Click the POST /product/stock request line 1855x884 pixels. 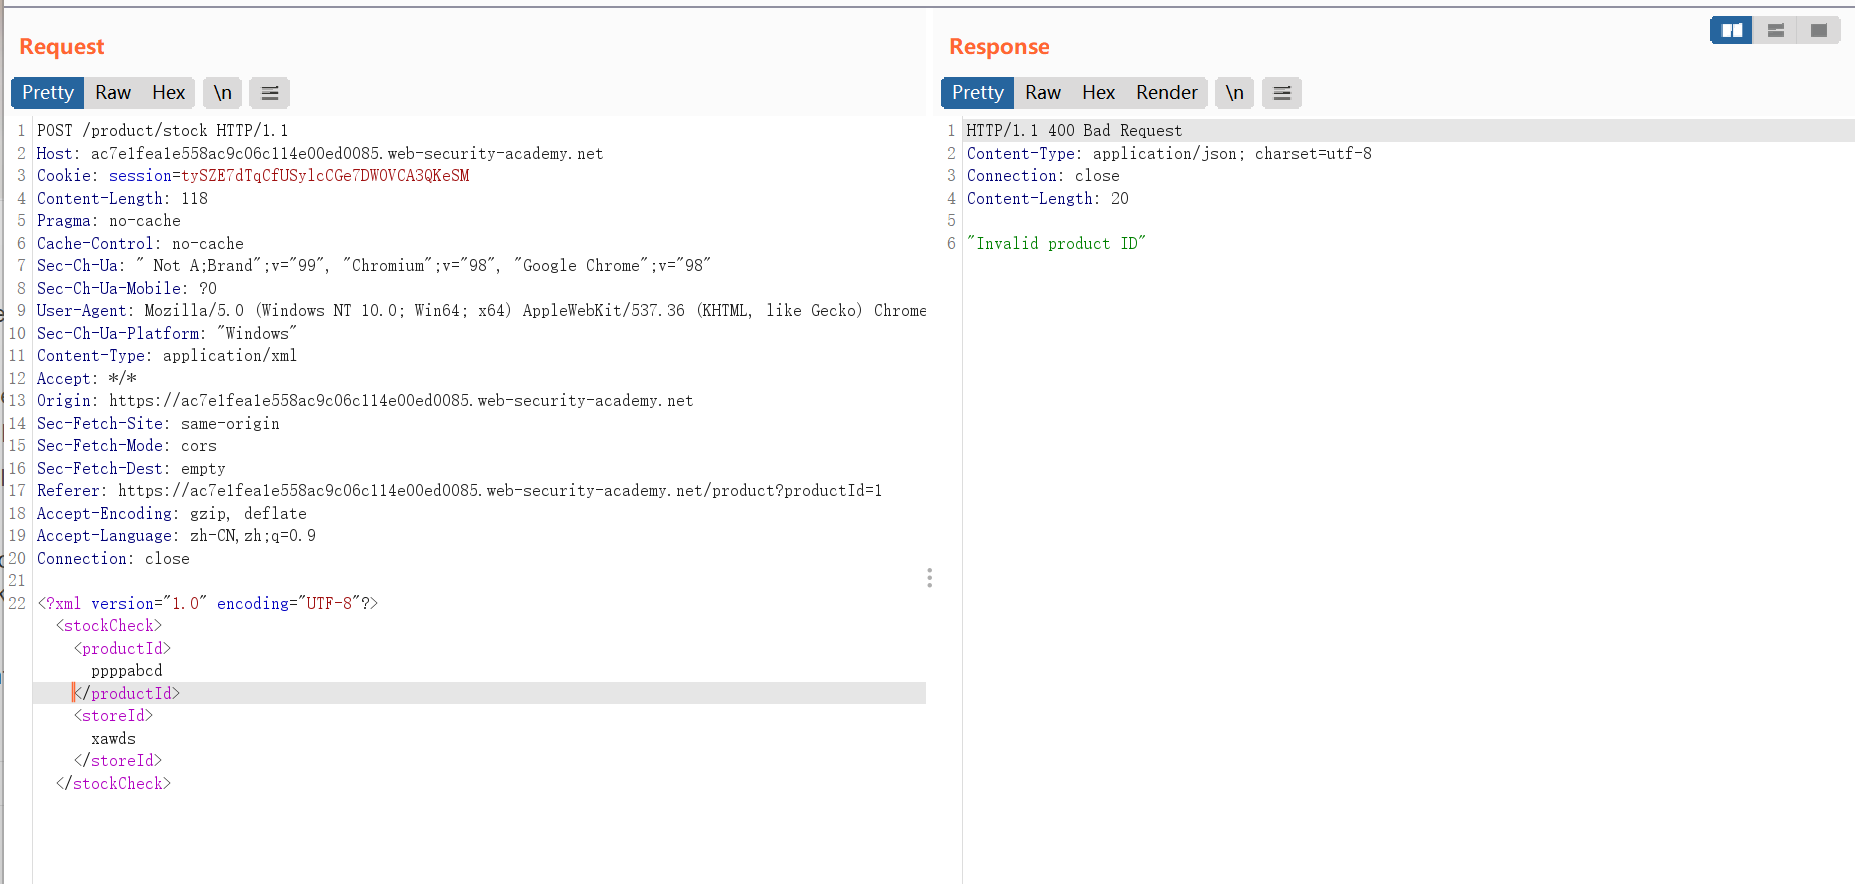coord(162,131)
